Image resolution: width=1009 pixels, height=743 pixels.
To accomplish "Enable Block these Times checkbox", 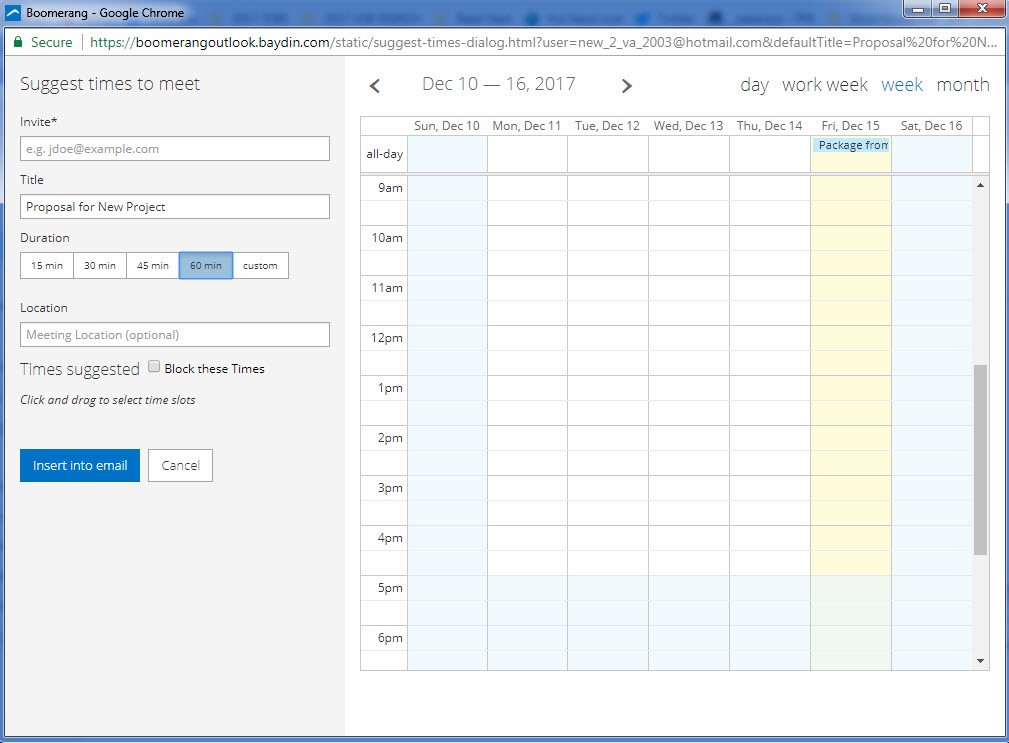I will 154,367.
